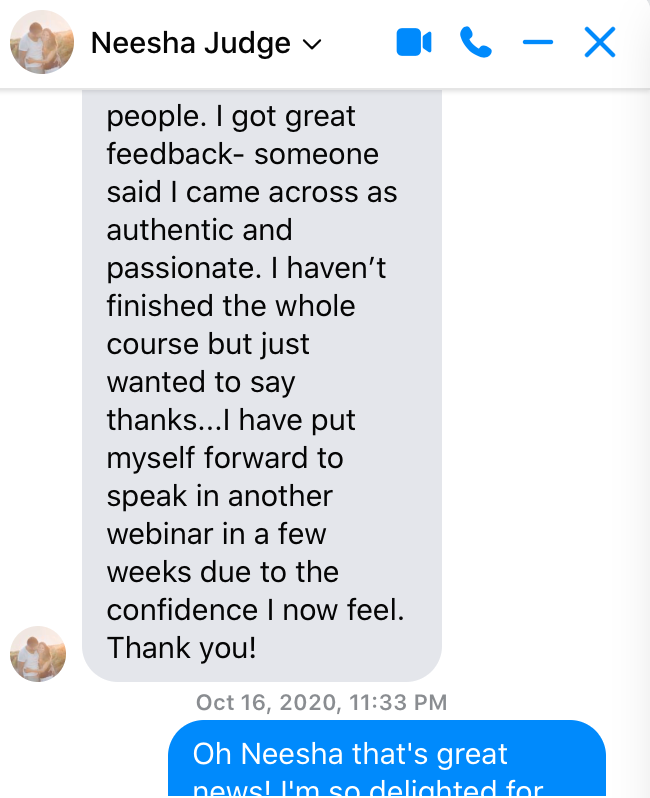This screenshot has height=798, width=650.
Task: Start a video call with Neesha
Action: [x=413, y=43]
